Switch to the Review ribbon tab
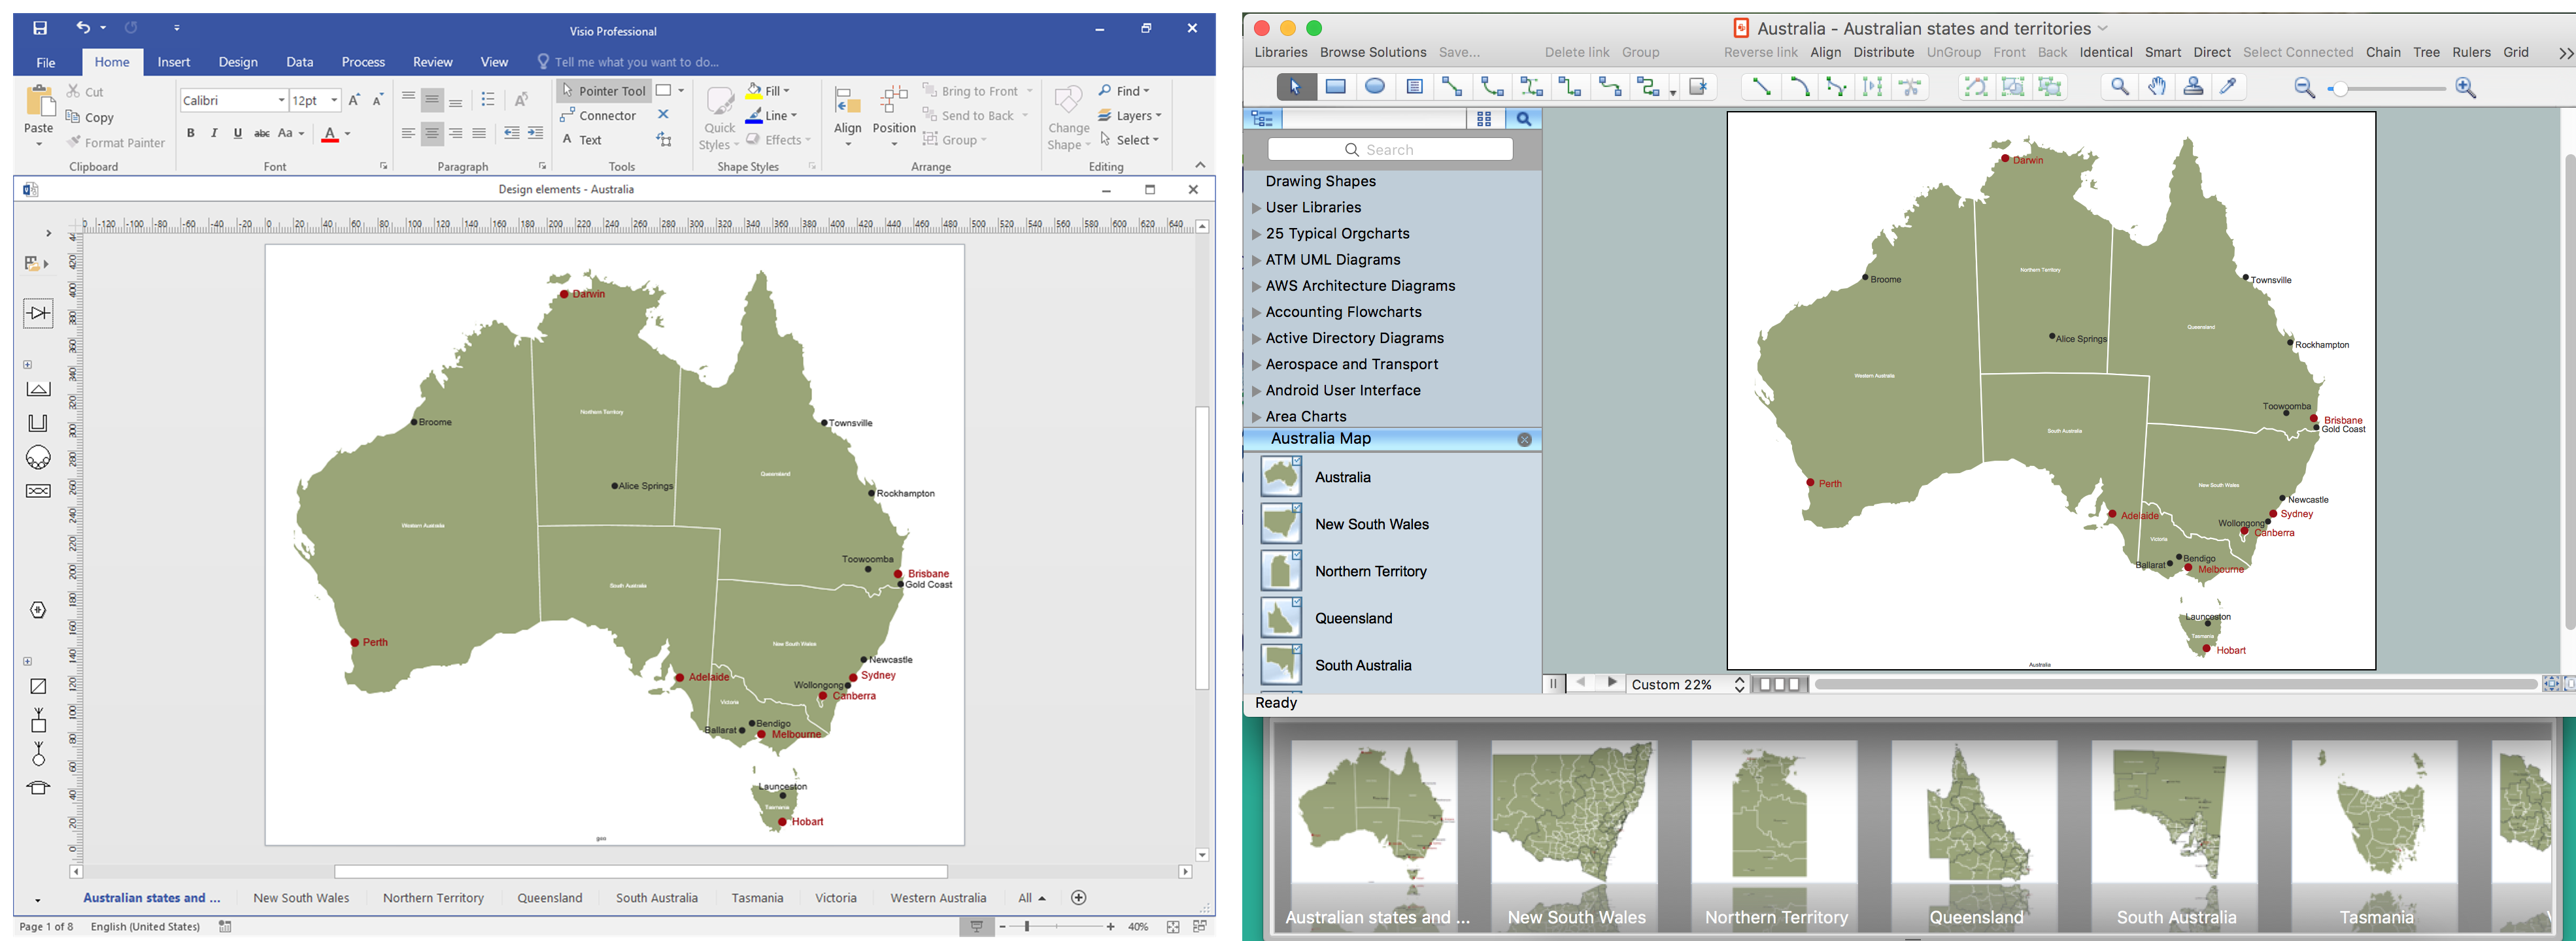This screenshot has width=2576, height=941. point(433,62)
